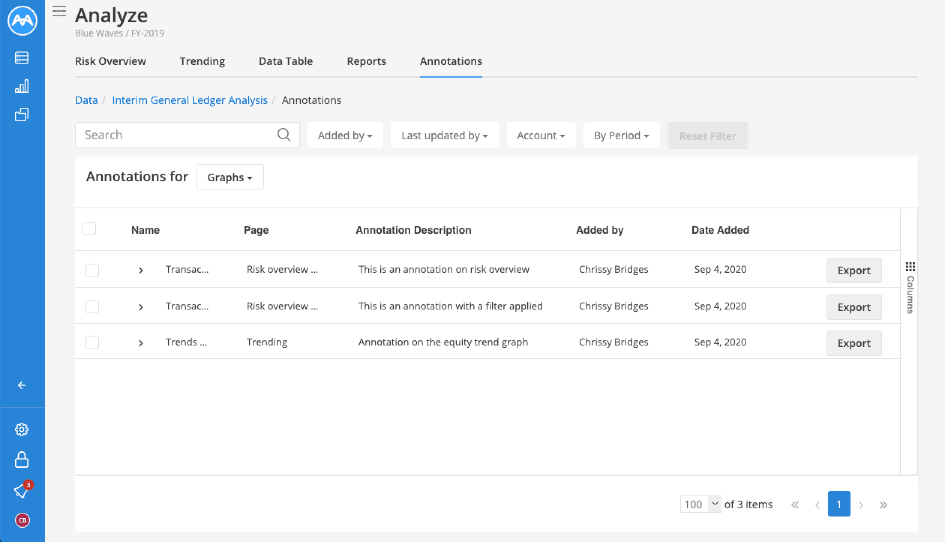
Task: Open the bar chart sidebar icon
Action: point(22,86)
